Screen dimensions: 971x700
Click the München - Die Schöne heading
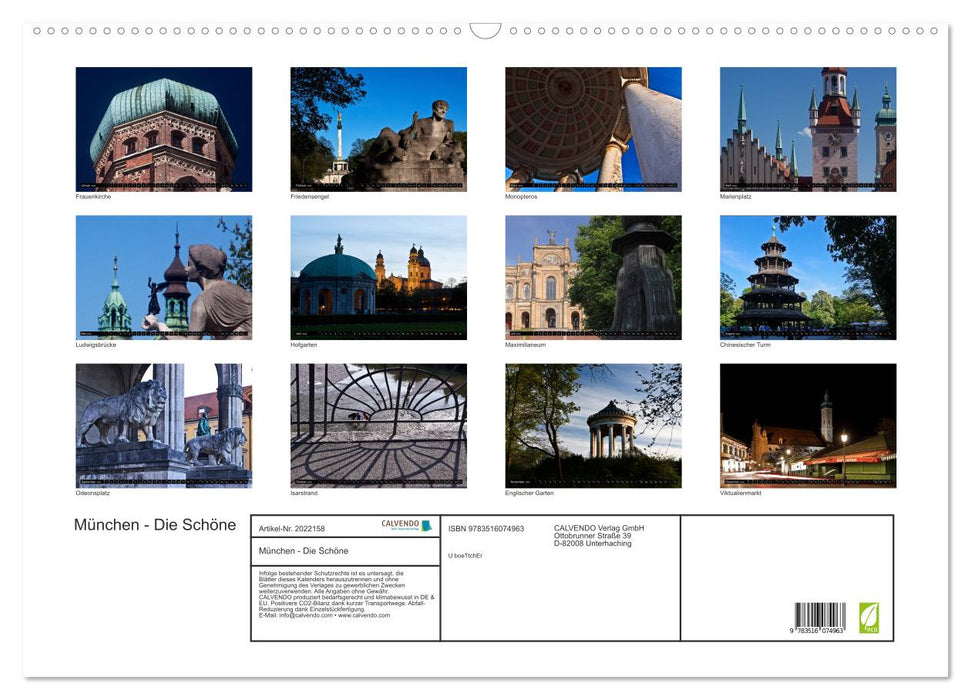154,525
